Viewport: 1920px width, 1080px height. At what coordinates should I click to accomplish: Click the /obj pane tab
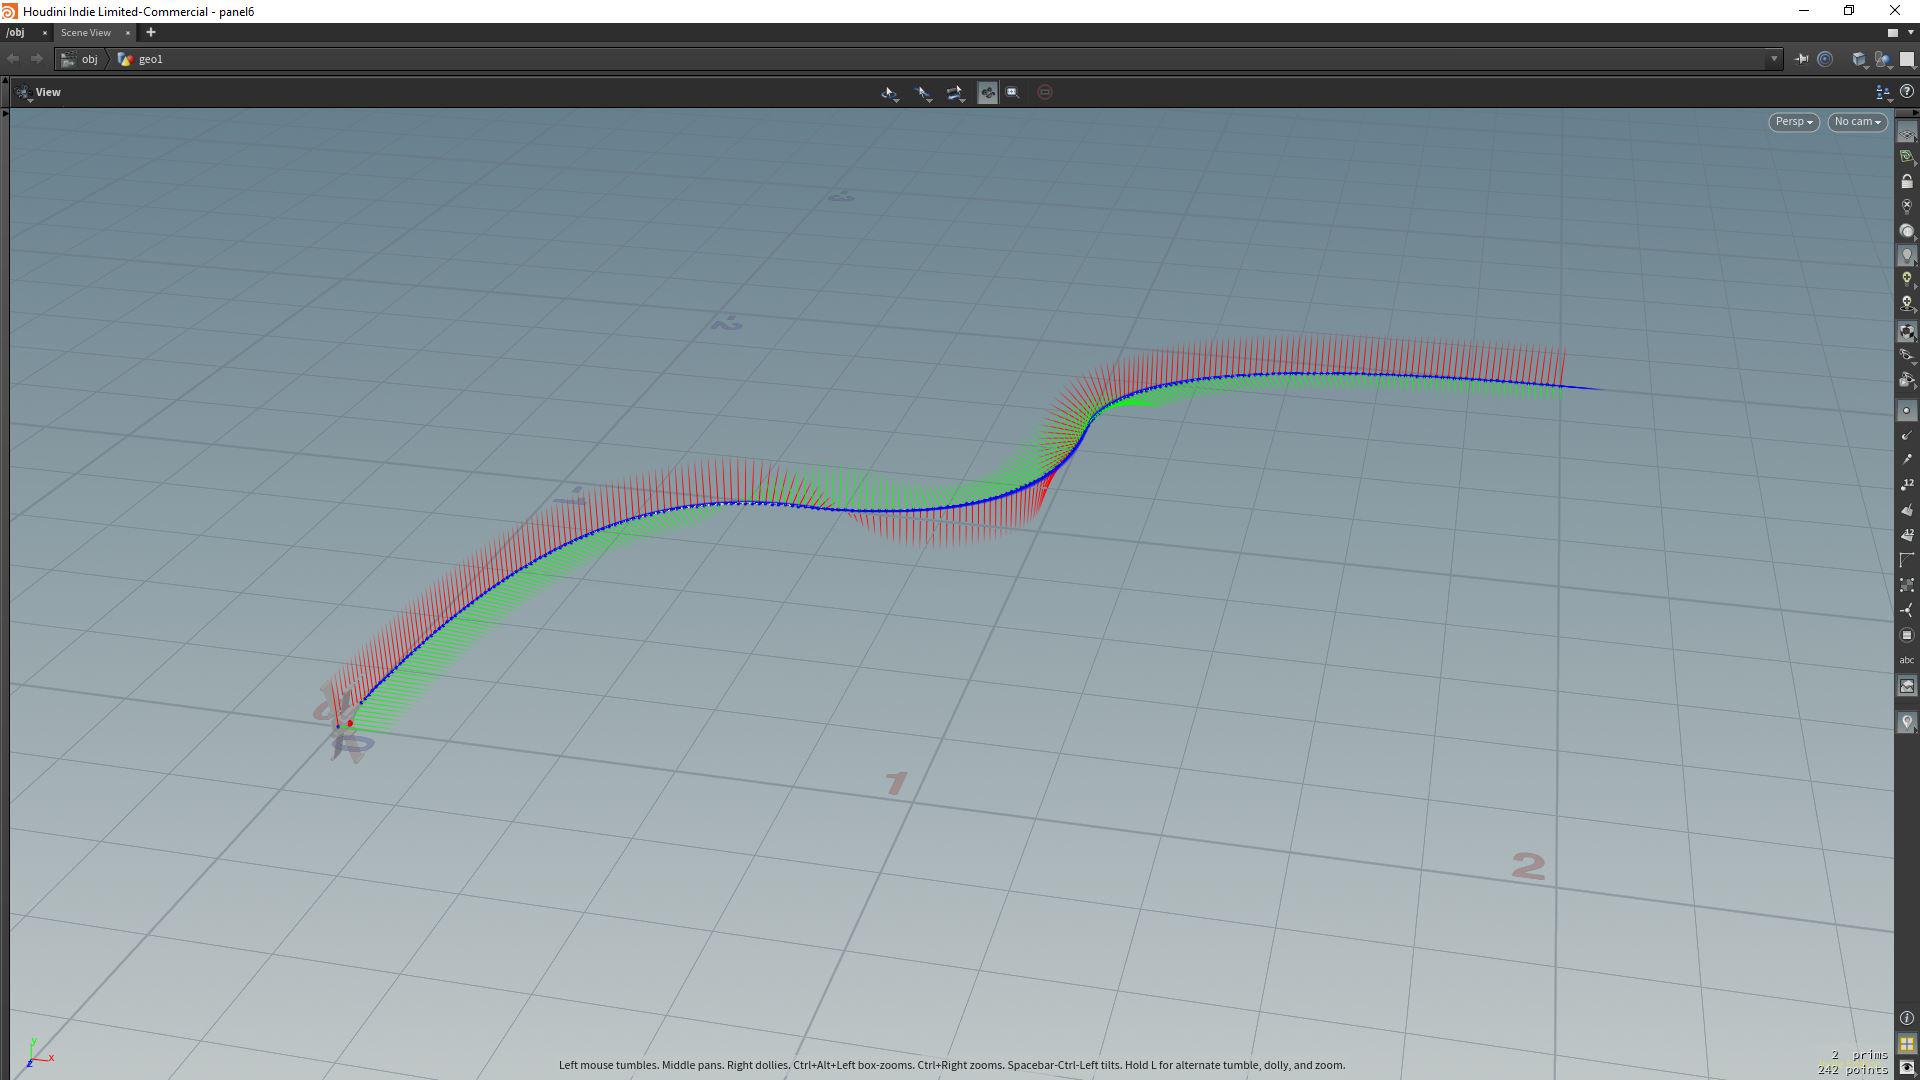pyautogui.click(x=15, y=32)
